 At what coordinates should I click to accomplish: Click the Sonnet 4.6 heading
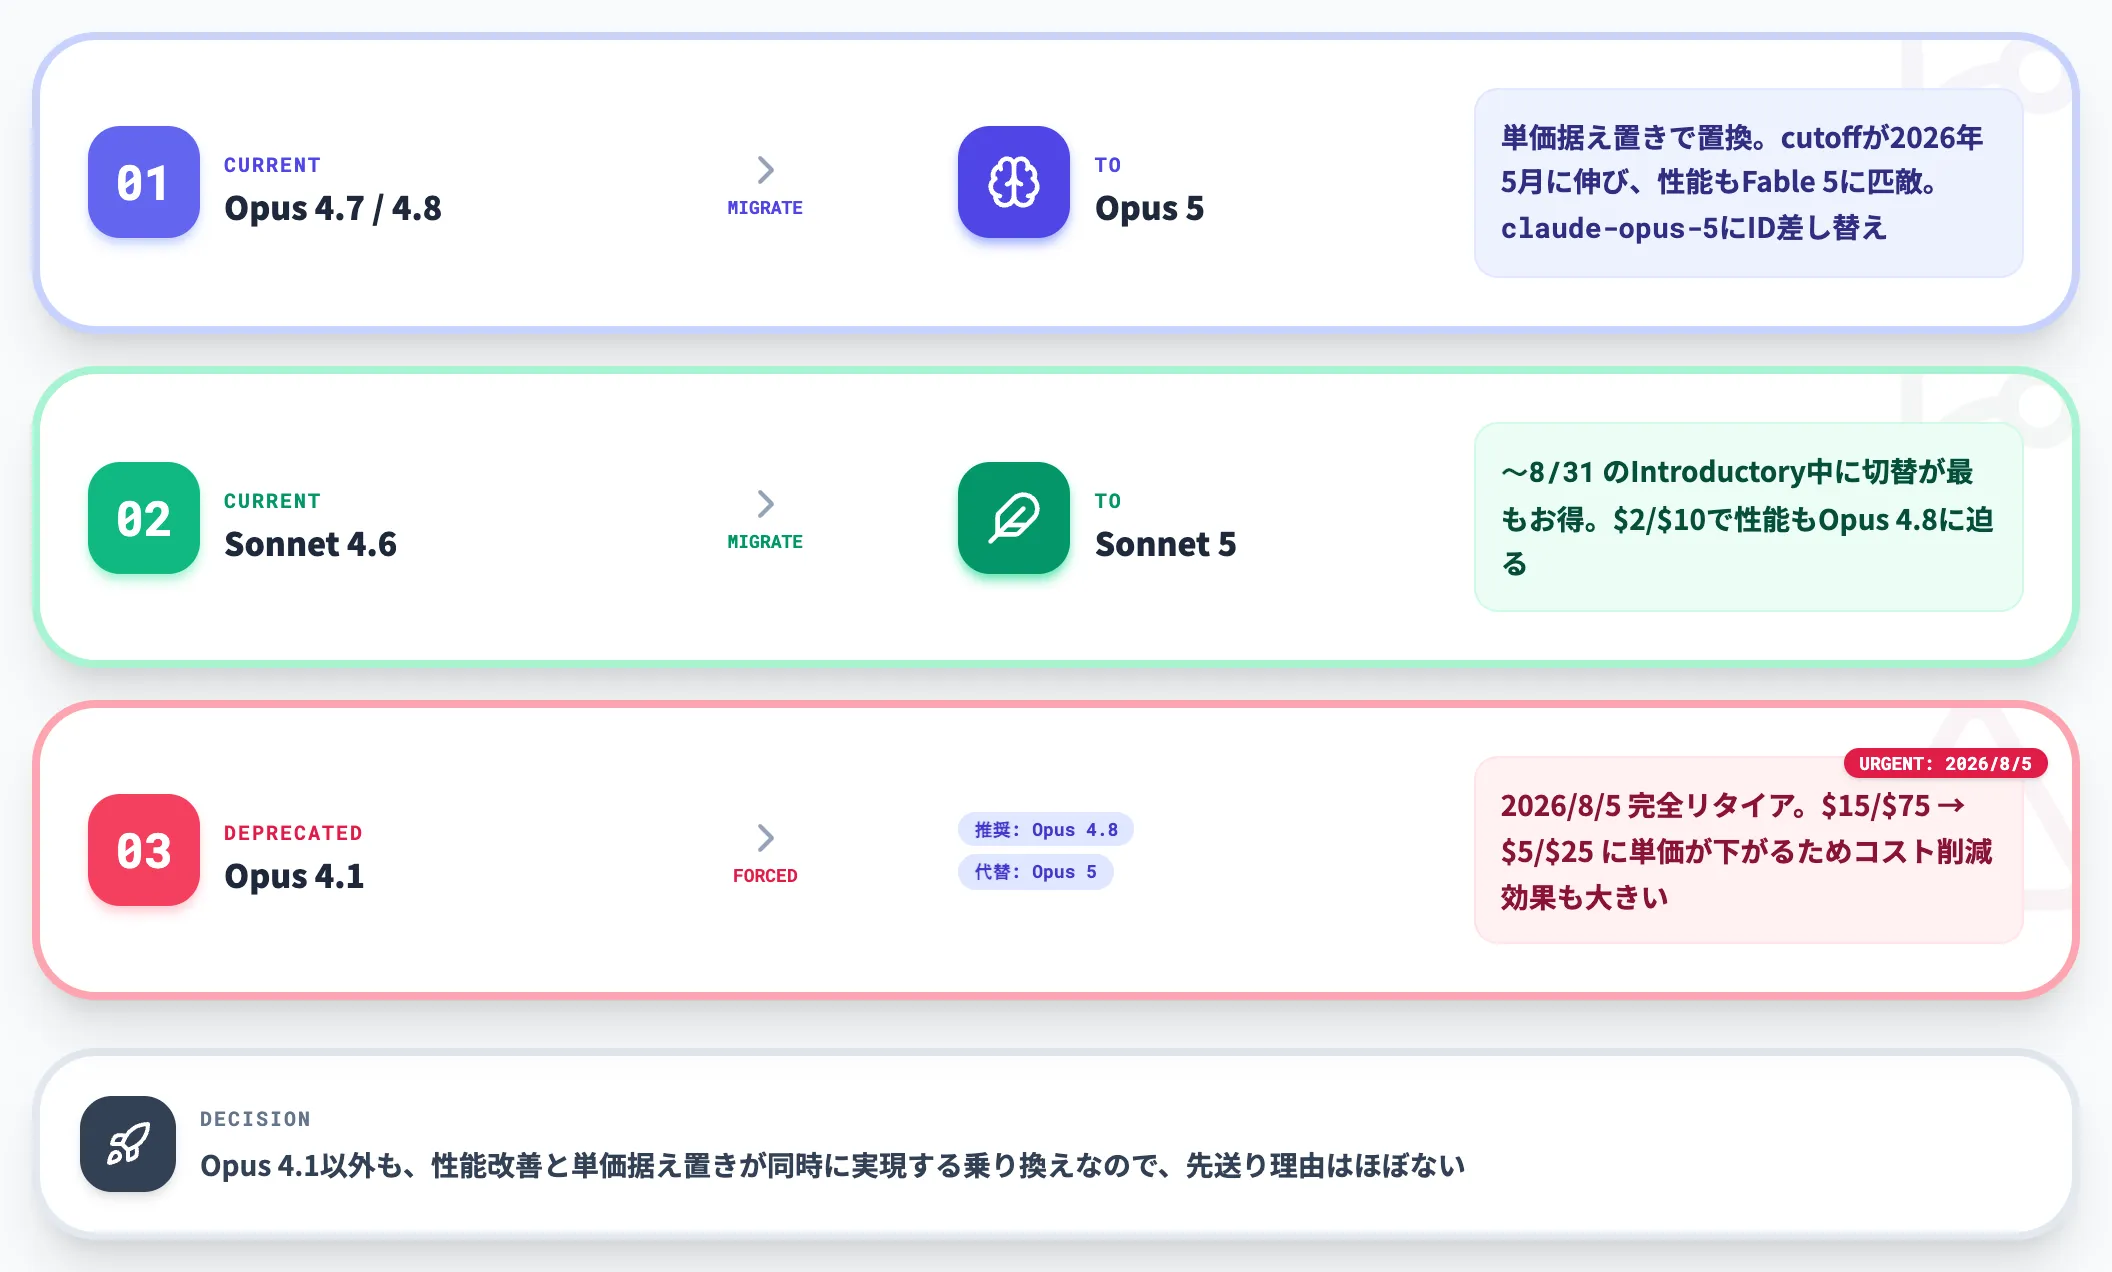[311, 544]
